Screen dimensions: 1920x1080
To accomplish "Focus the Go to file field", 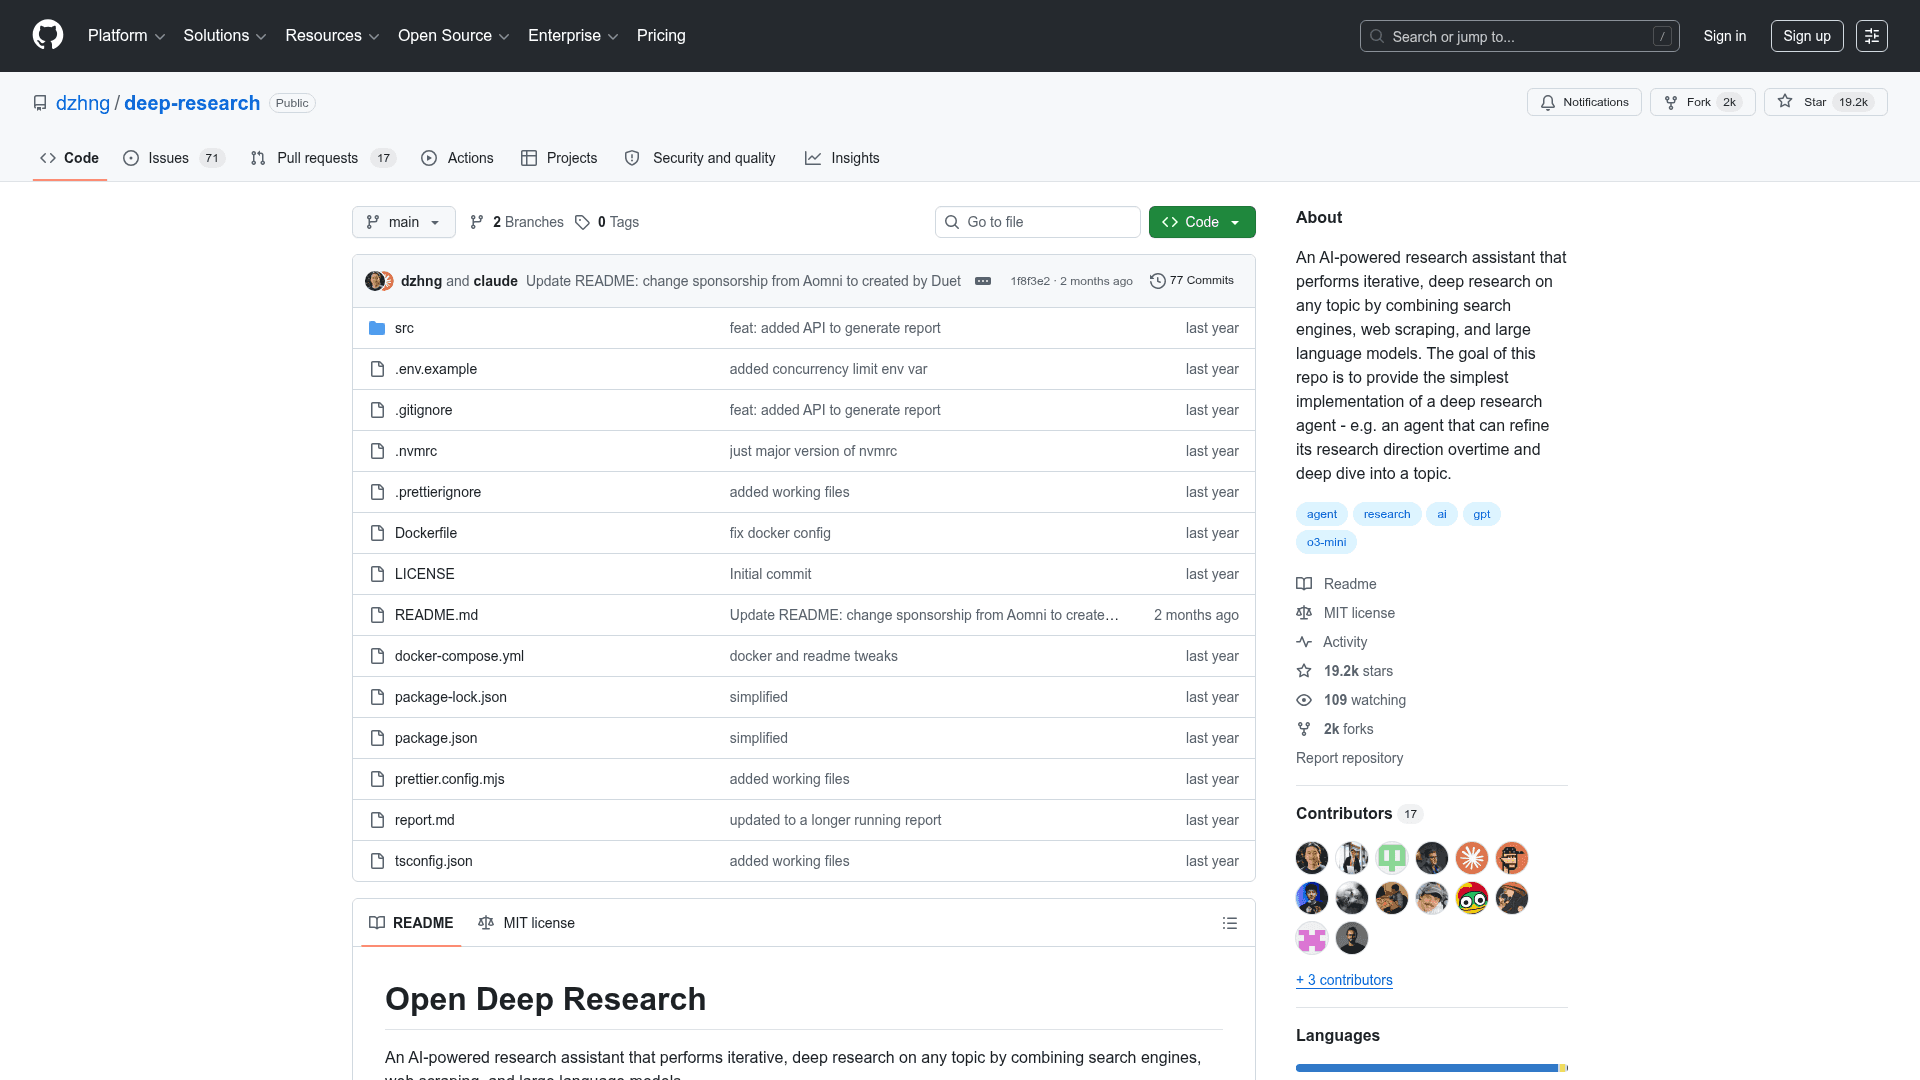I will pos(1038,222).
